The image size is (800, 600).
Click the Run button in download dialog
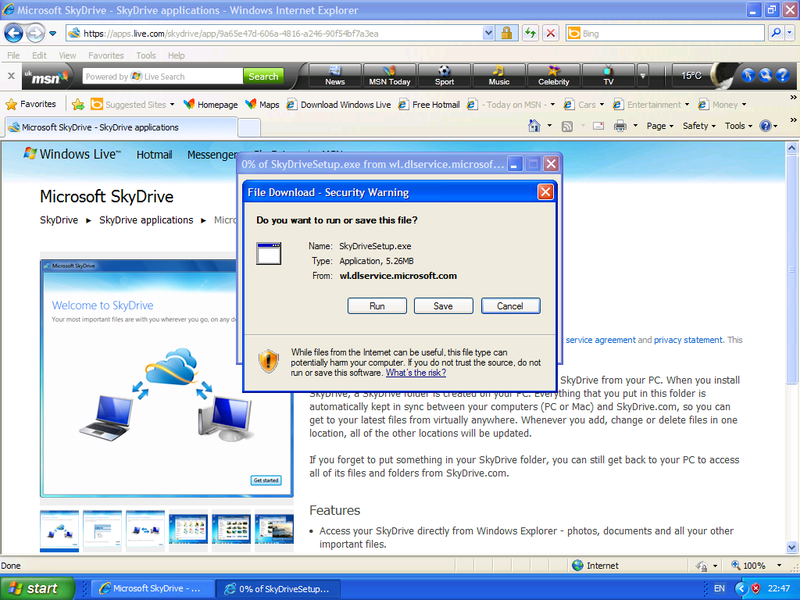point(377,306)
